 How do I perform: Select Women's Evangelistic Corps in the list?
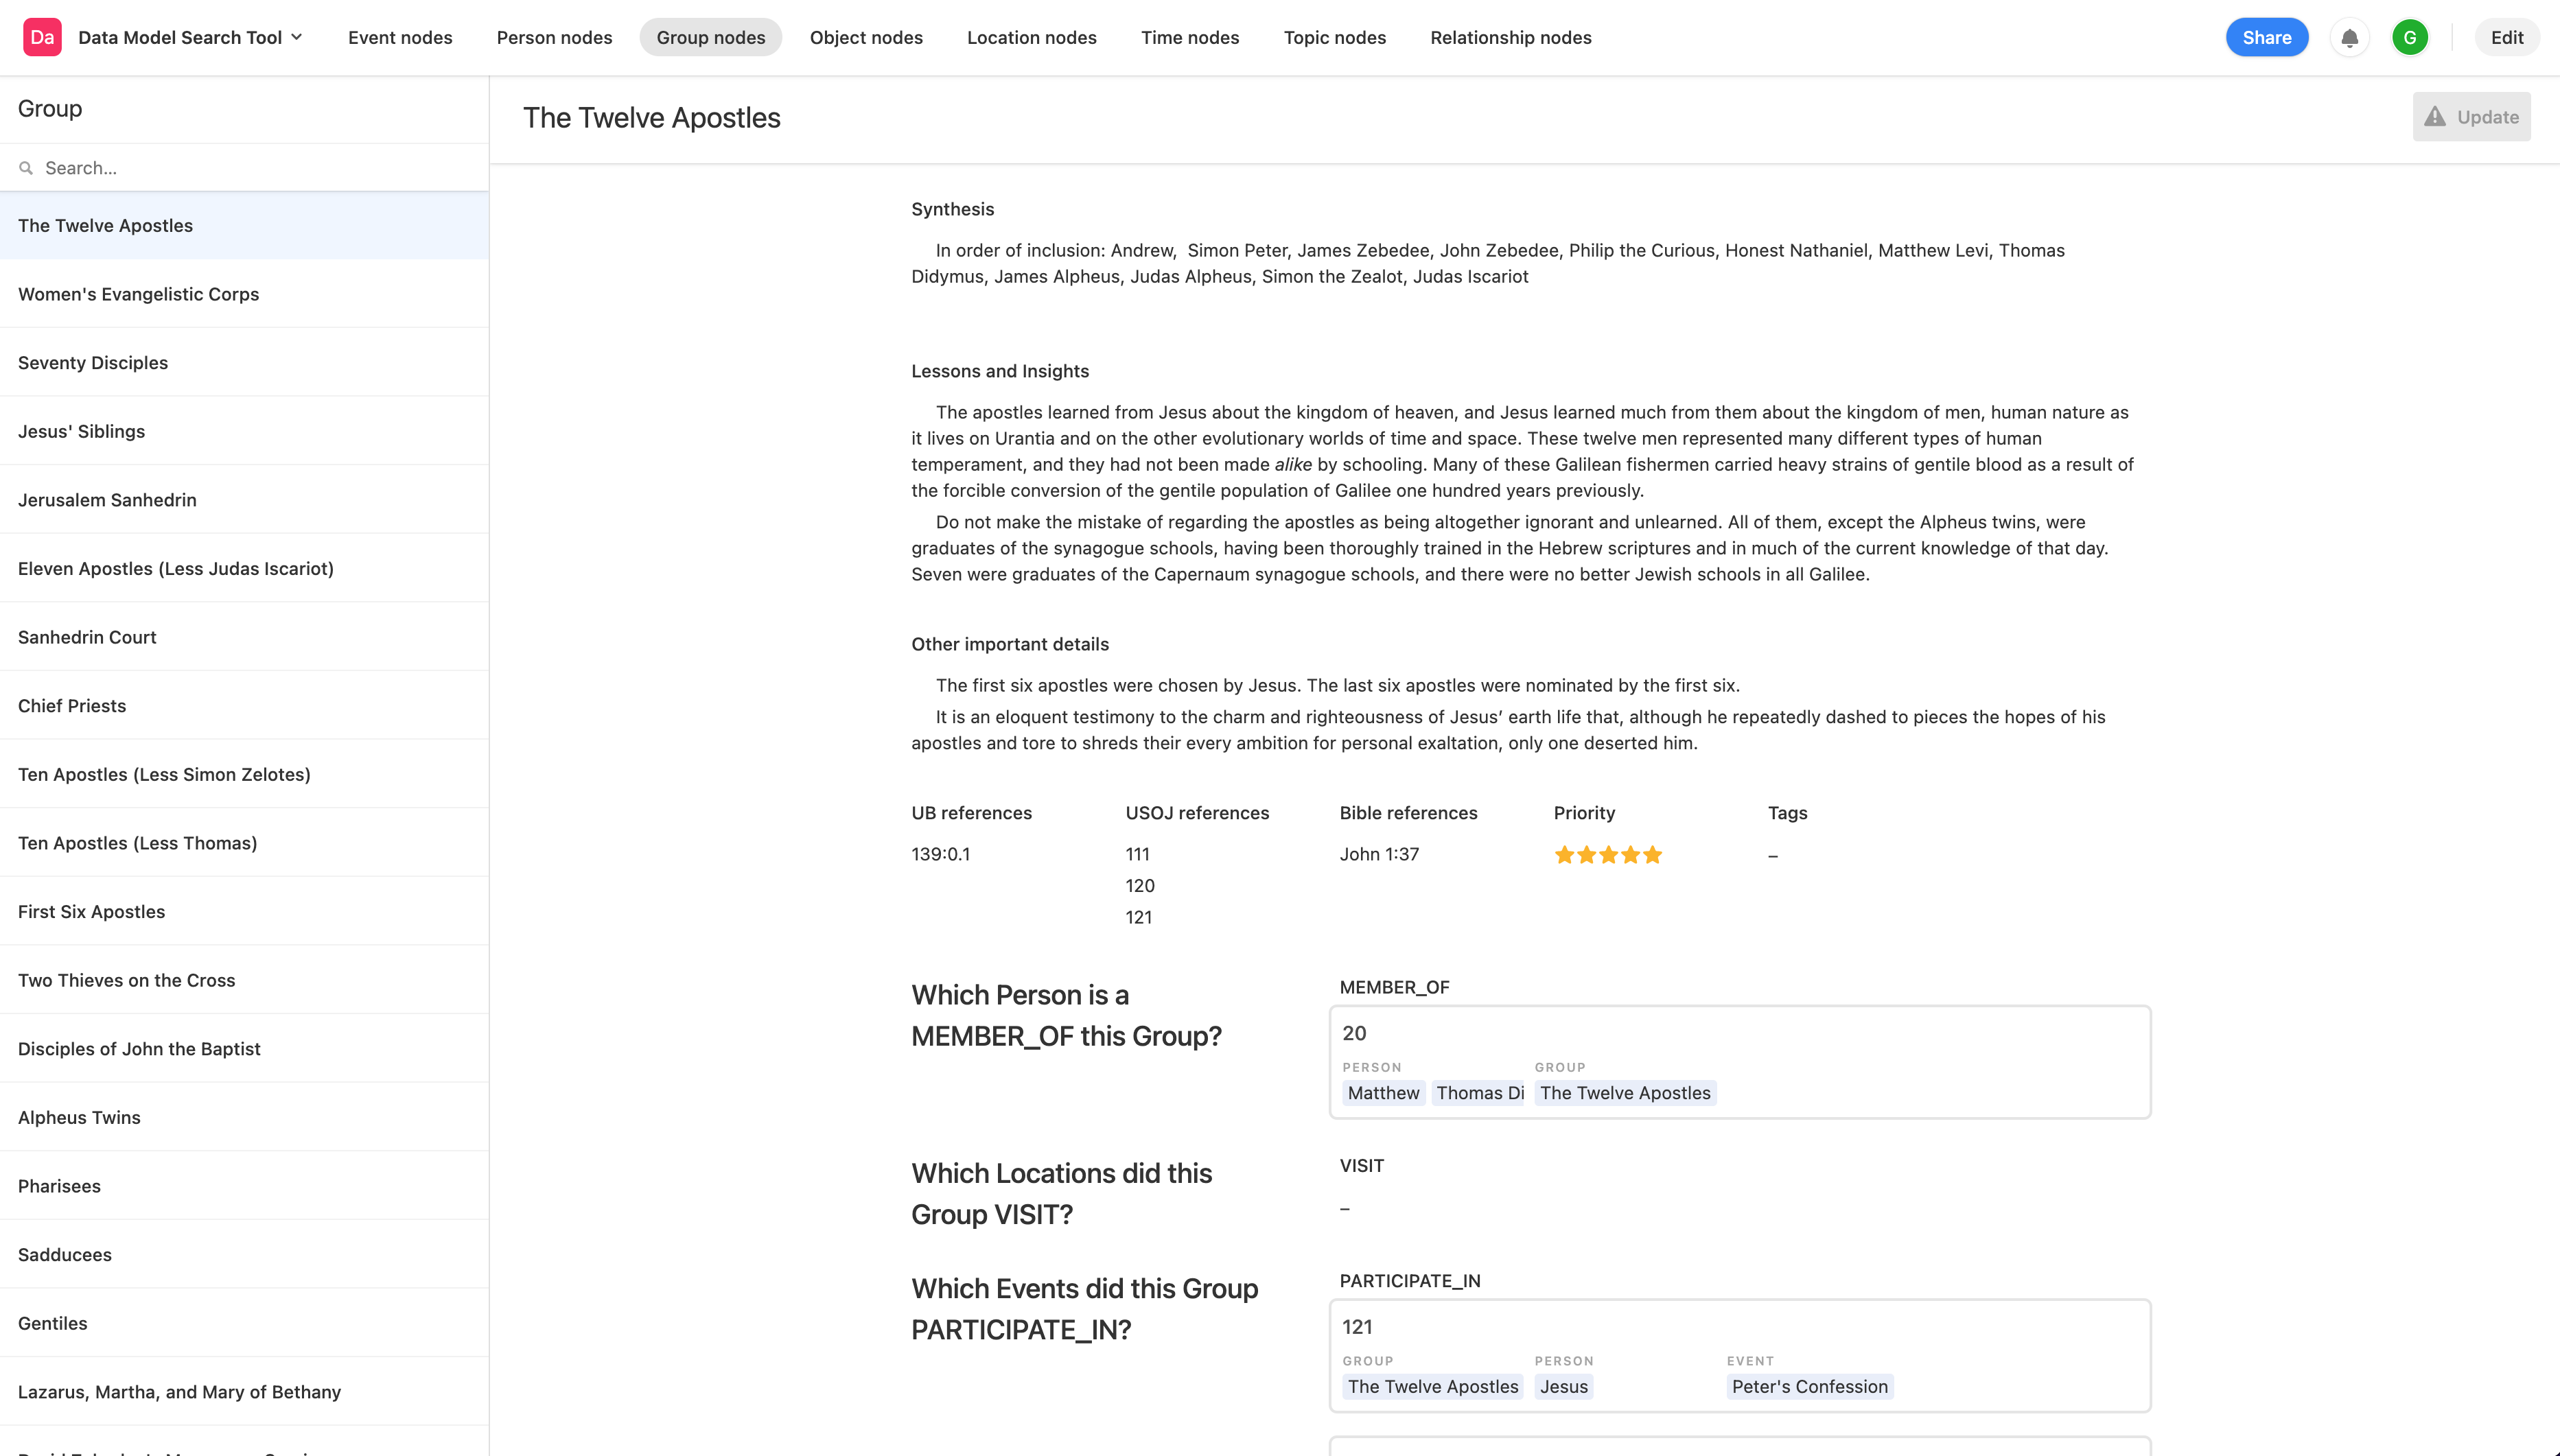click(x=244, y=294)
